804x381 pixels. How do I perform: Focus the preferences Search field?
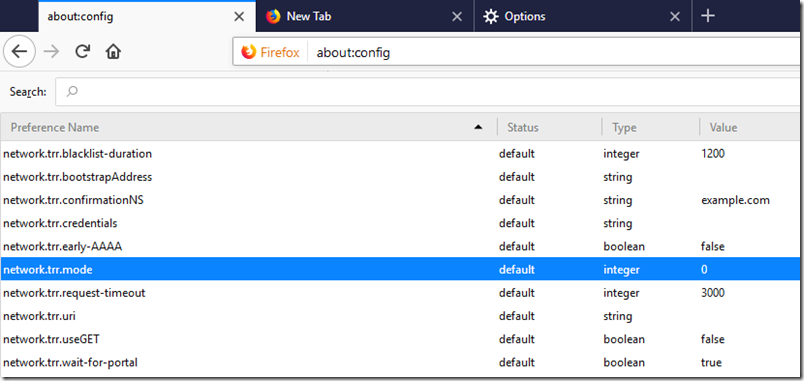pos(429,92)
